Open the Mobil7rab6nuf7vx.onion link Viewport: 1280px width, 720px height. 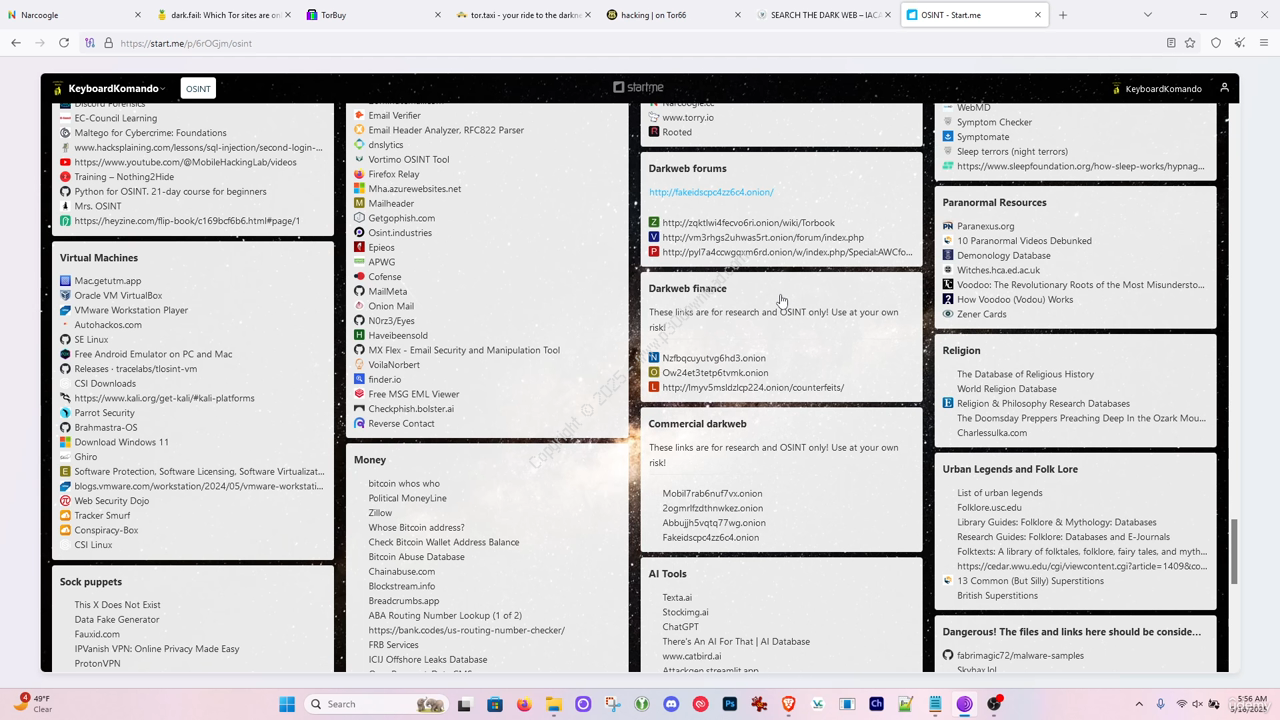(x=712, y=494)
